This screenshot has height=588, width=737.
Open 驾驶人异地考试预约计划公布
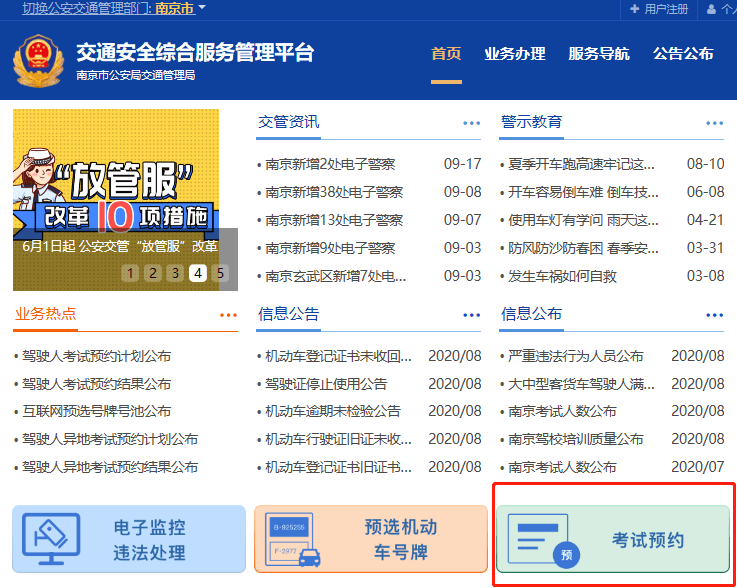point(110,439)
